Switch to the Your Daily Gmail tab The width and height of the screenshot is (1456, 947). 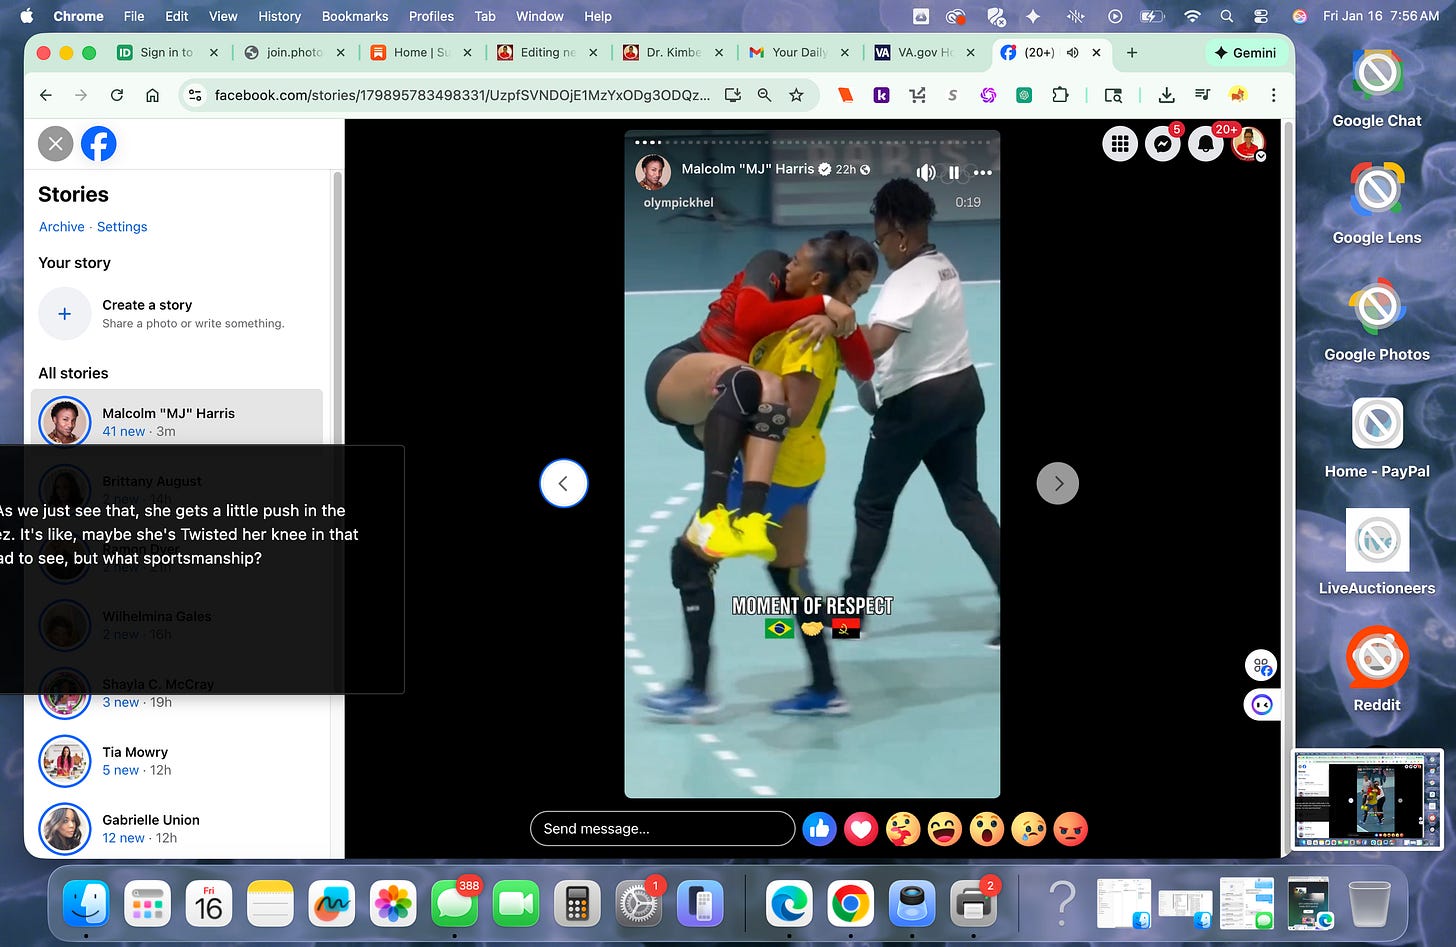coord(798,53)
